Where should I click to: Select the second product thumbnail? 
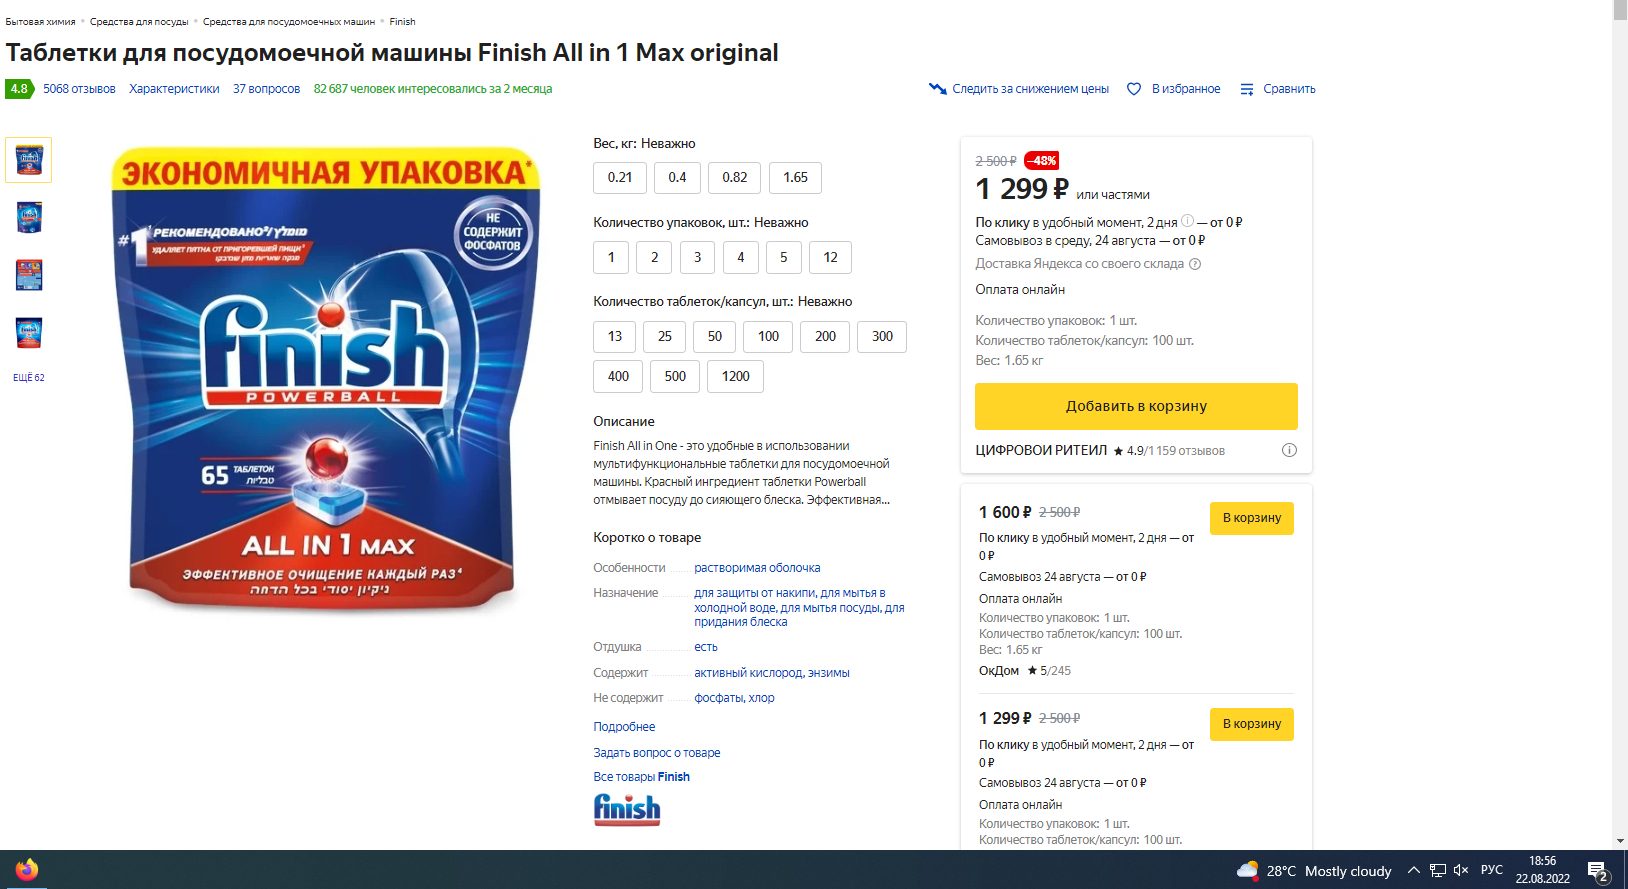click(29, 217)
